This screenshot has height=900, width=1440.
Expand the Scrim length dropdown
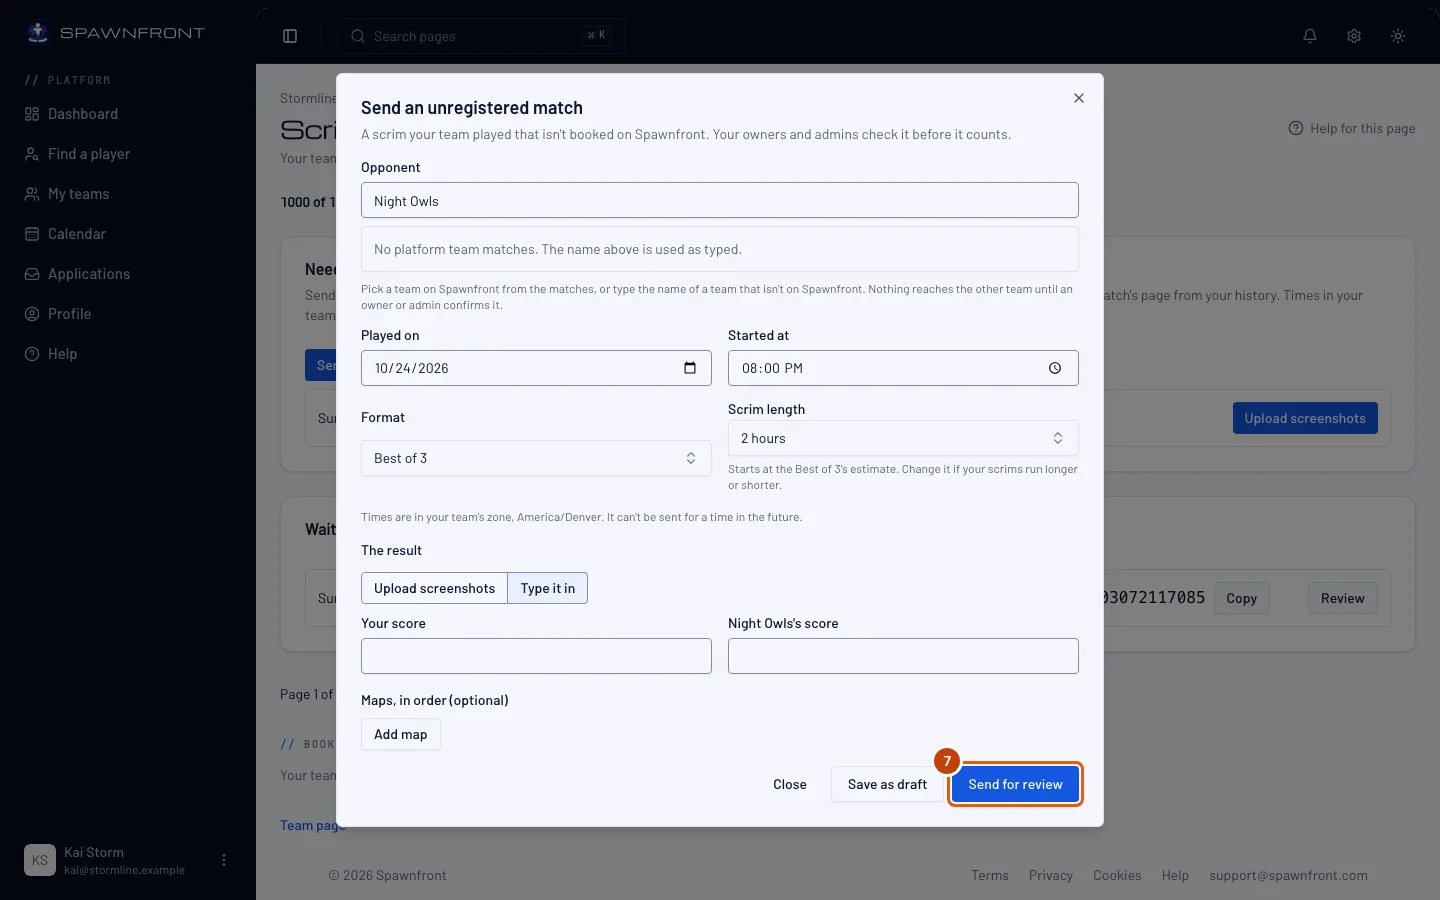[x=903, y=438]
